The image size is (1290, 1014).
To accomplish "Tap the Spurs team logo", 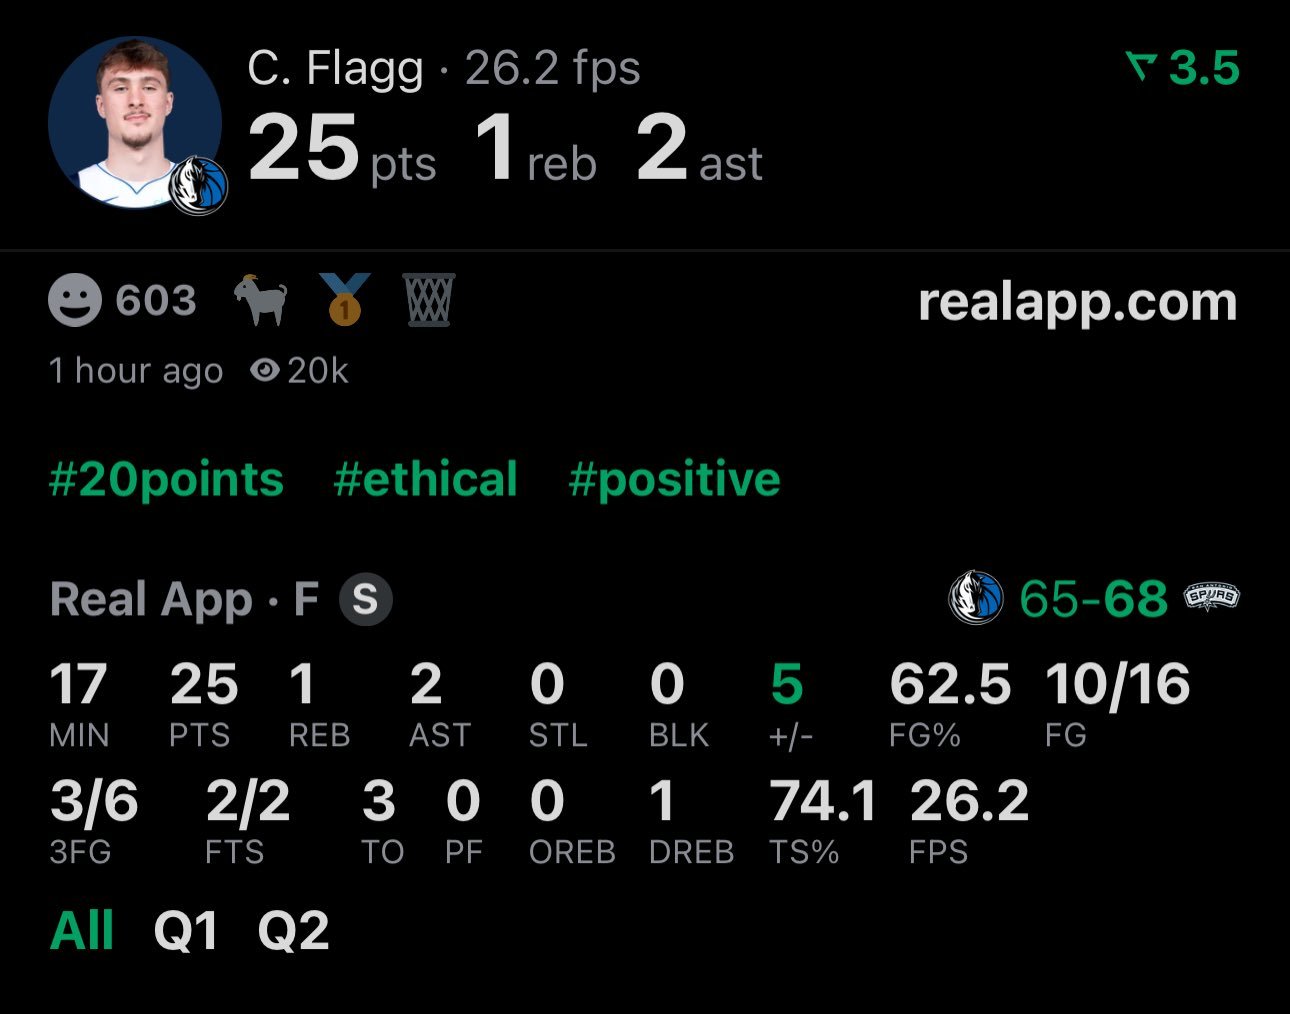I will click(1211, 598).
